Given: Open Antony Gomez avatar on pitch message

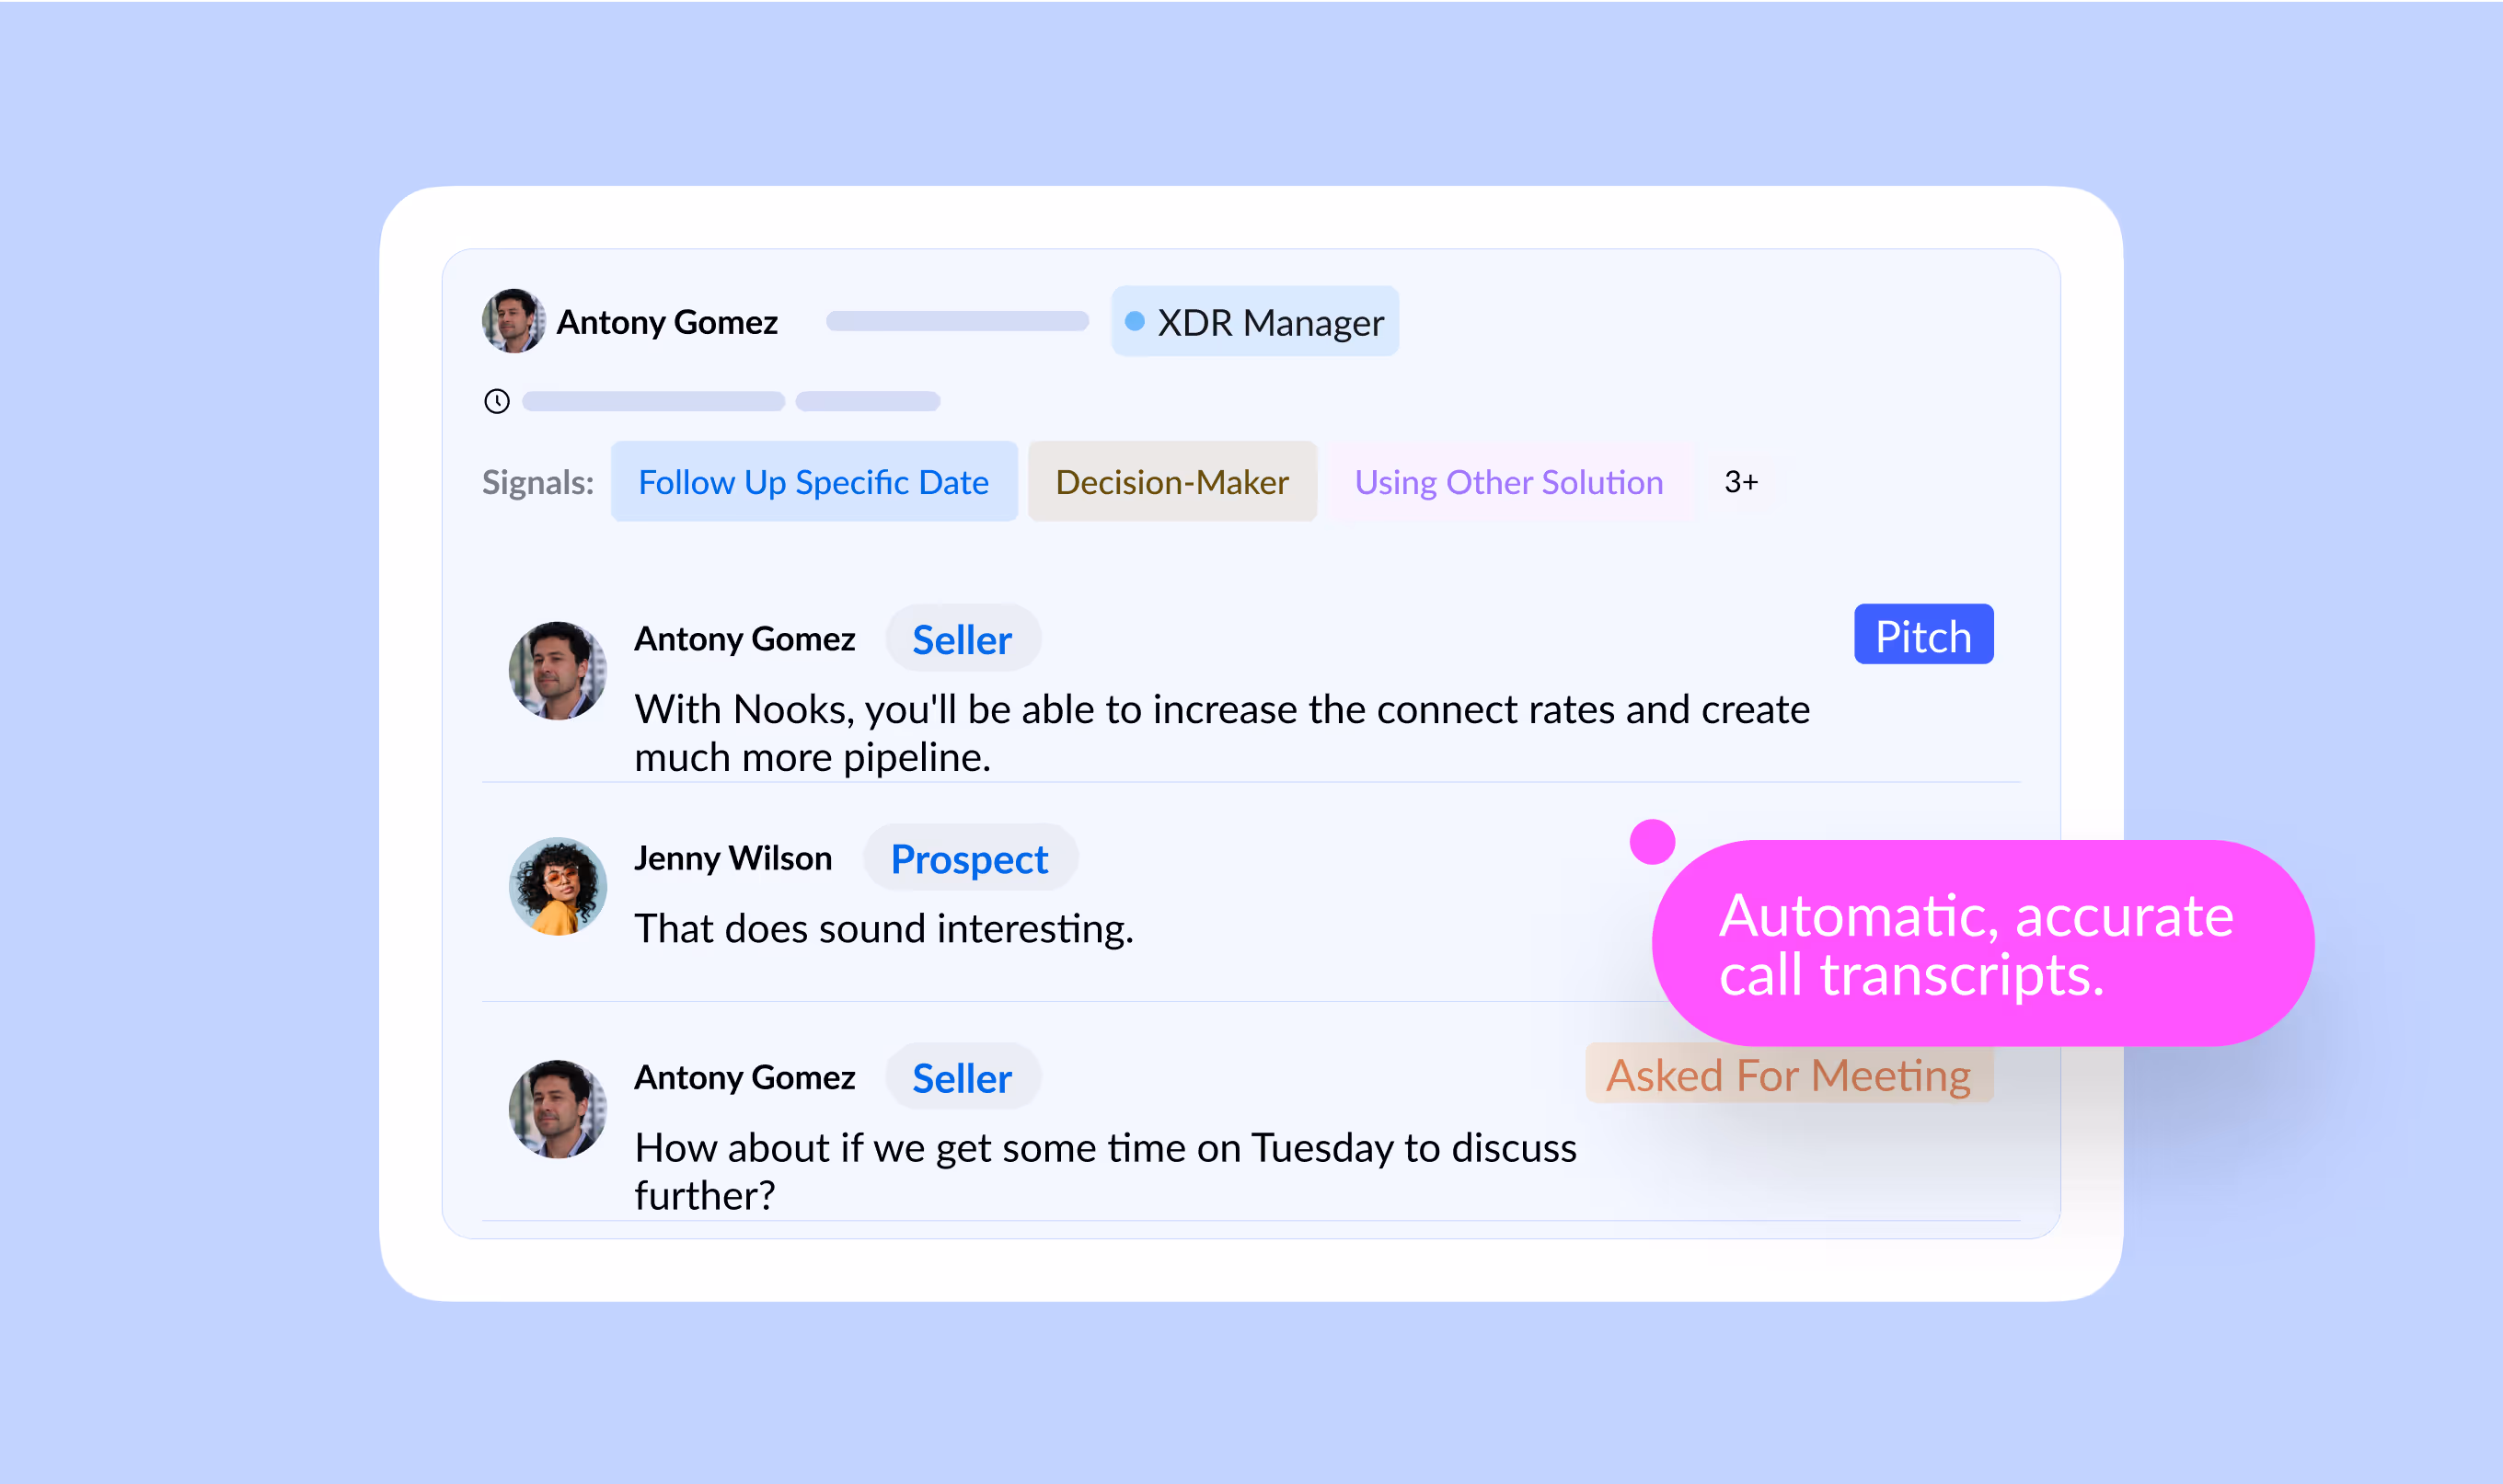Looking at the screenshot, I should (558, 671).
